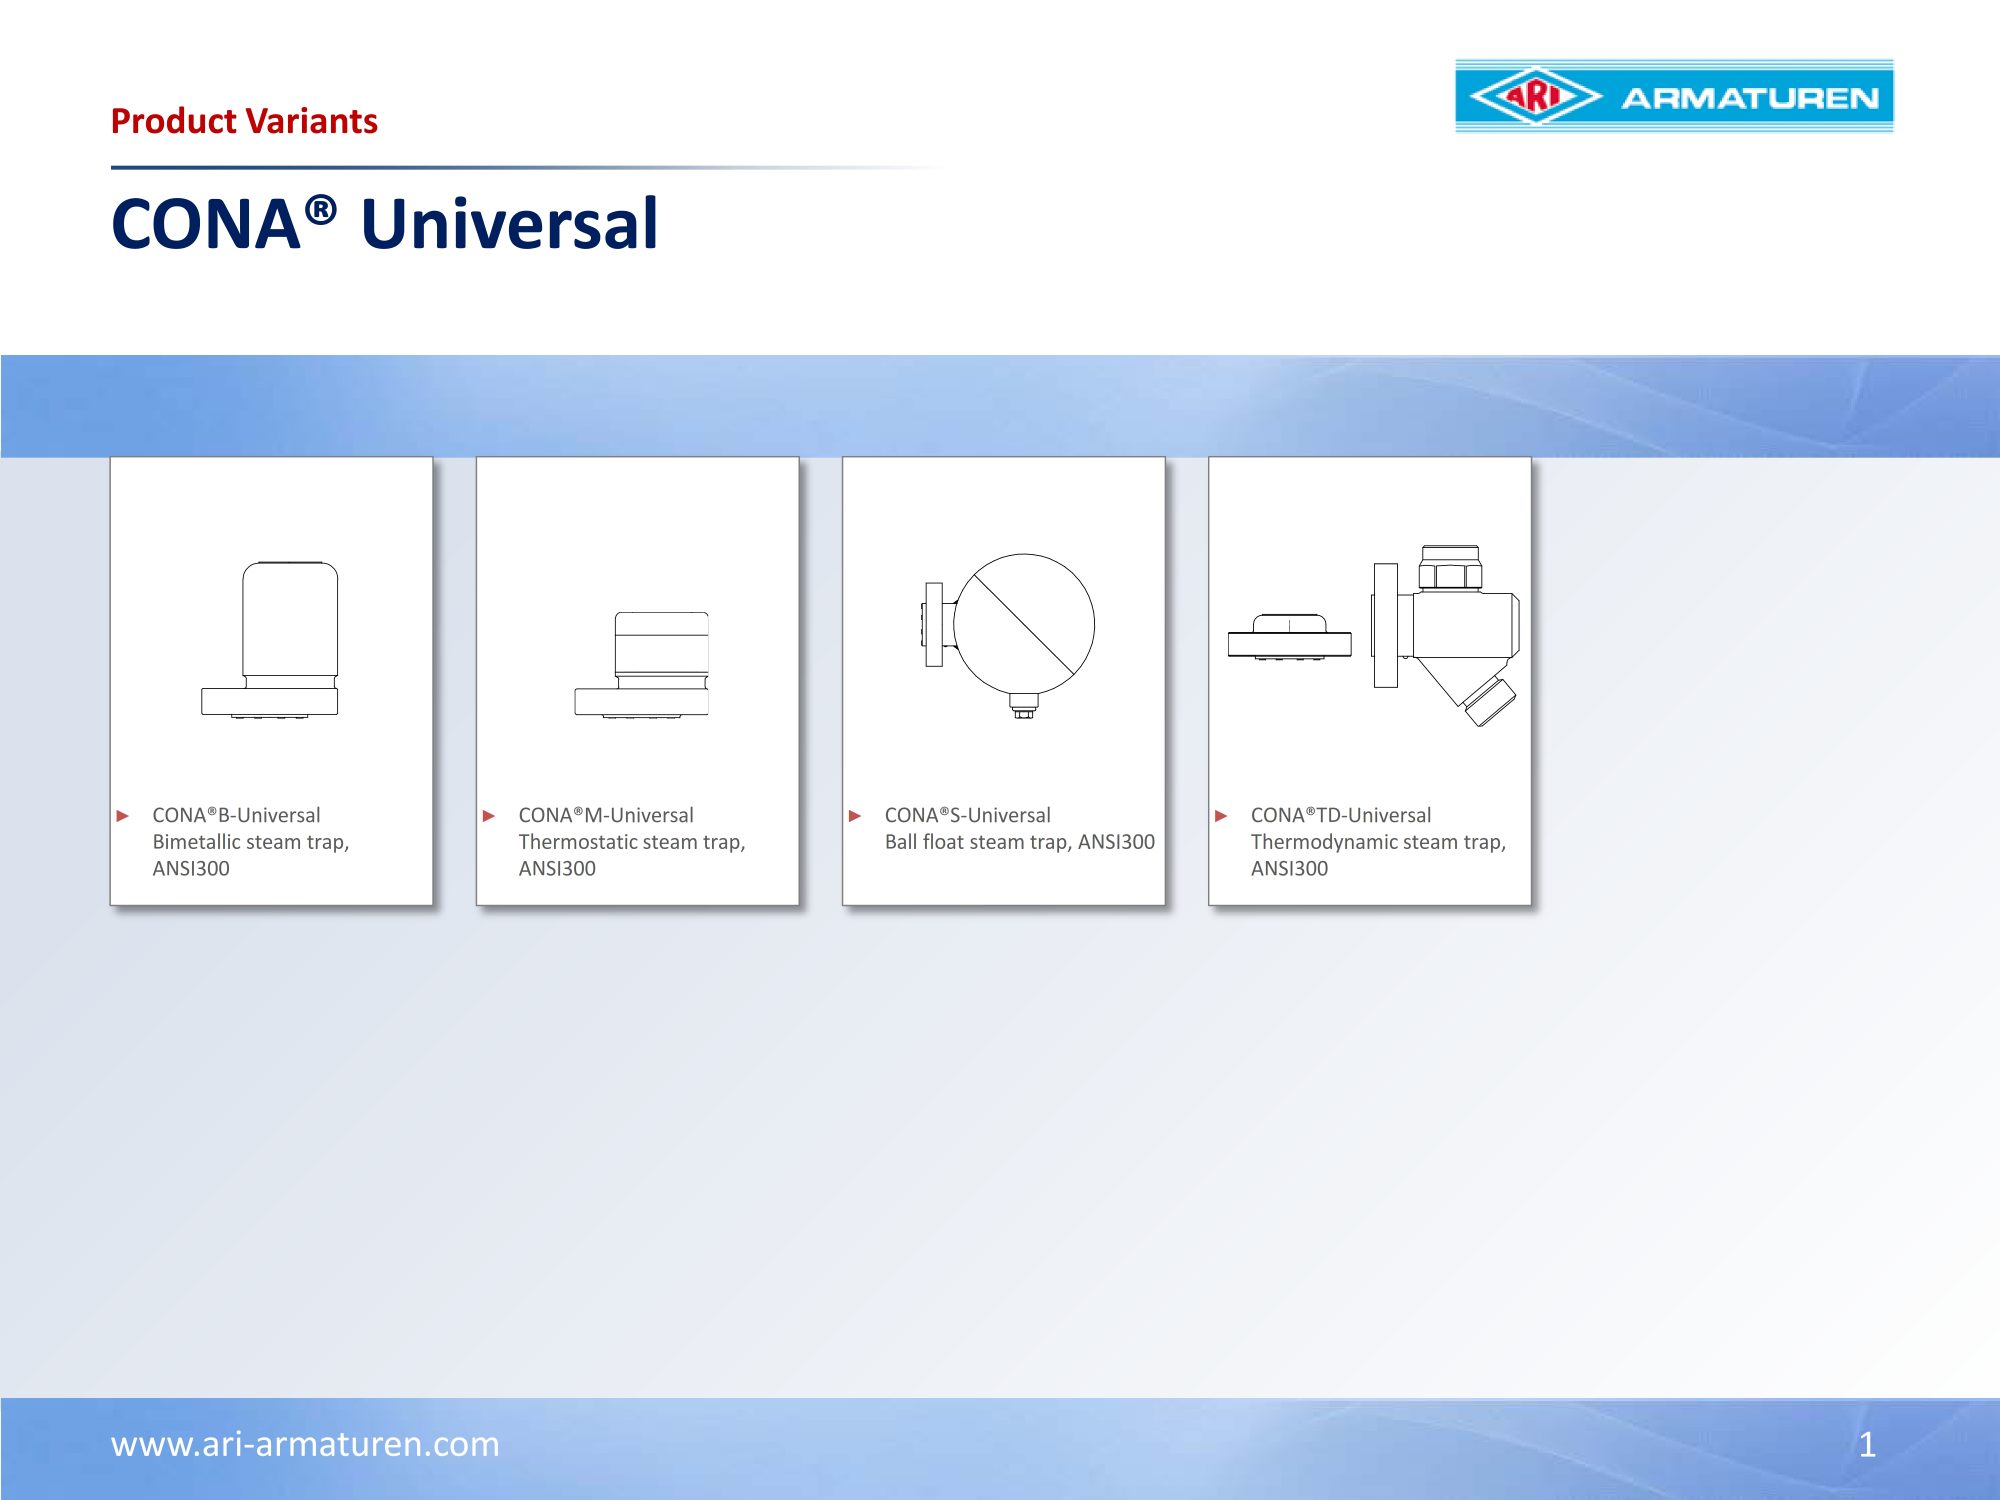Image resolution: width=2000 pixels, height=1500 pixels.
Task: Click the red arrow bullet beside CONA B-Universal
Action: [x=123, y=815]
